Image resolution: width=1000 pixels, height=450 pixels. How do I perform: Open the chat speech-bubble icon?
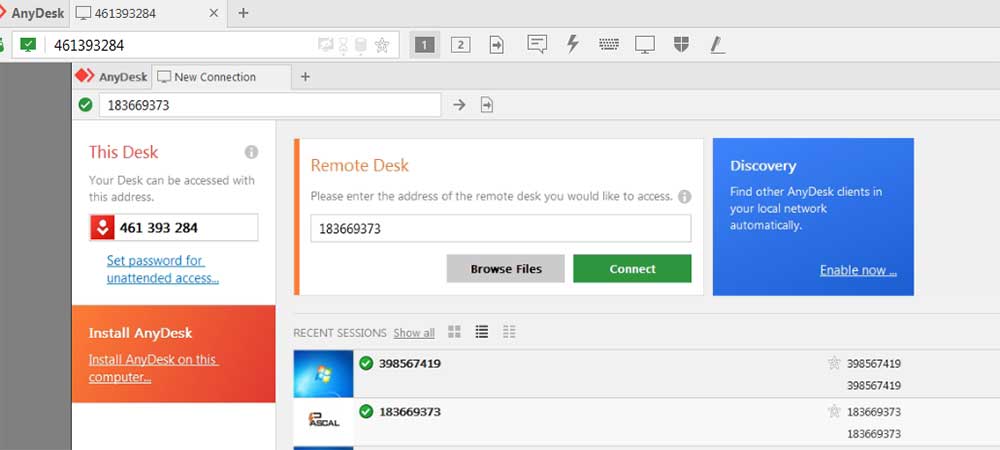537,44
